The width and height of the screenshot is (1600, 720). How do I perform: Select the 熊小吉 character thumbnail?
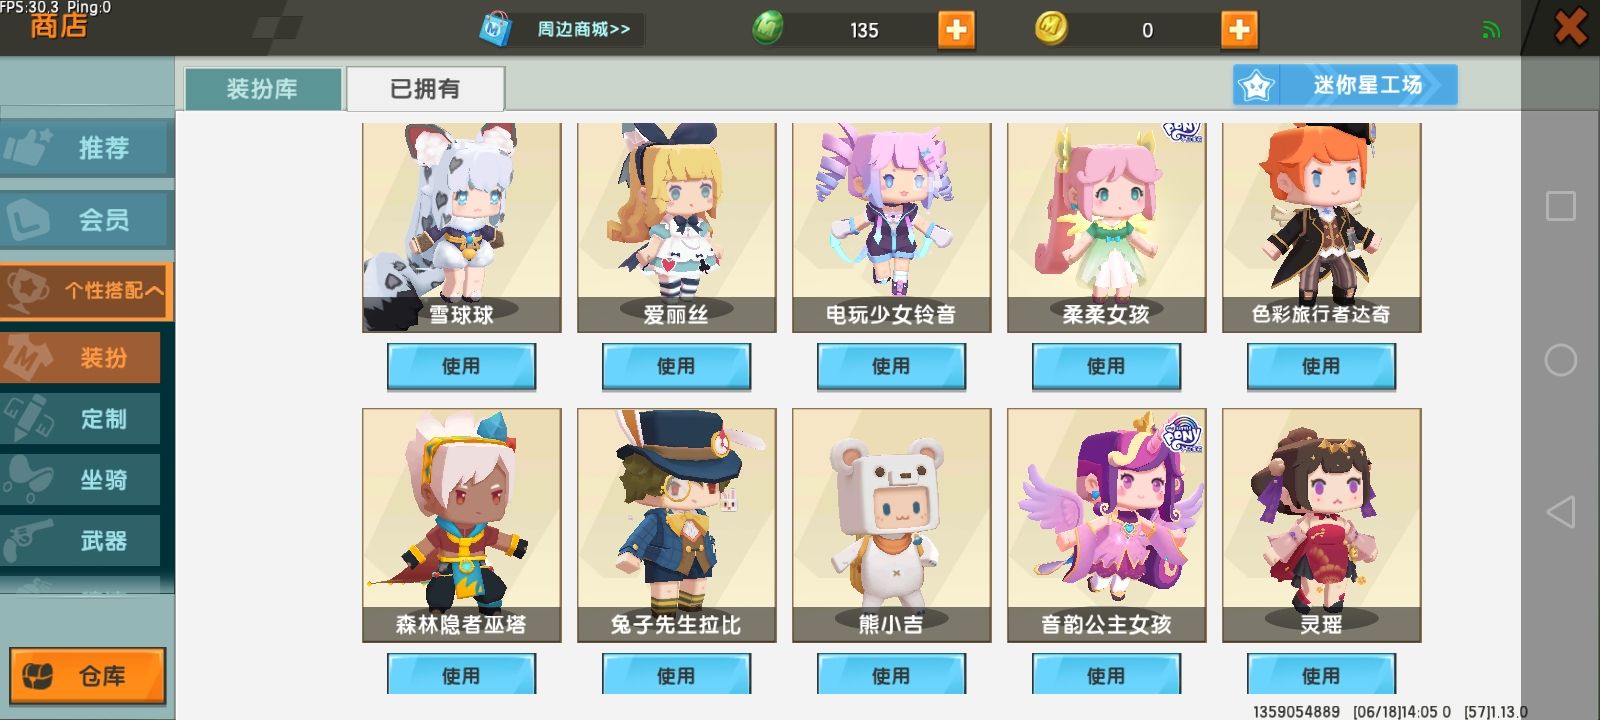pos(891,525)
